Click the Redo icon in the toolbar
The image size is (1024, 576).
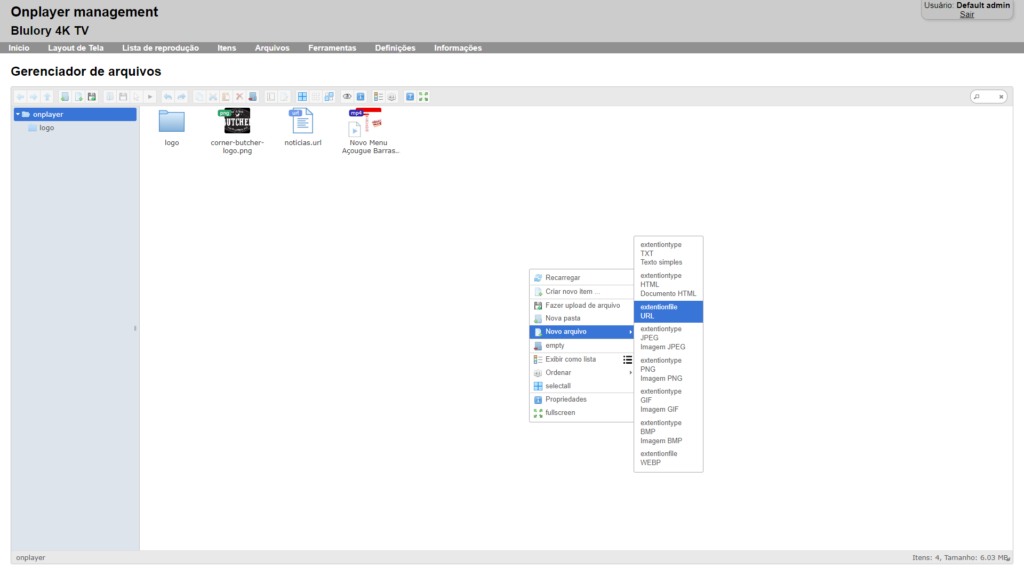pos(182,97)
